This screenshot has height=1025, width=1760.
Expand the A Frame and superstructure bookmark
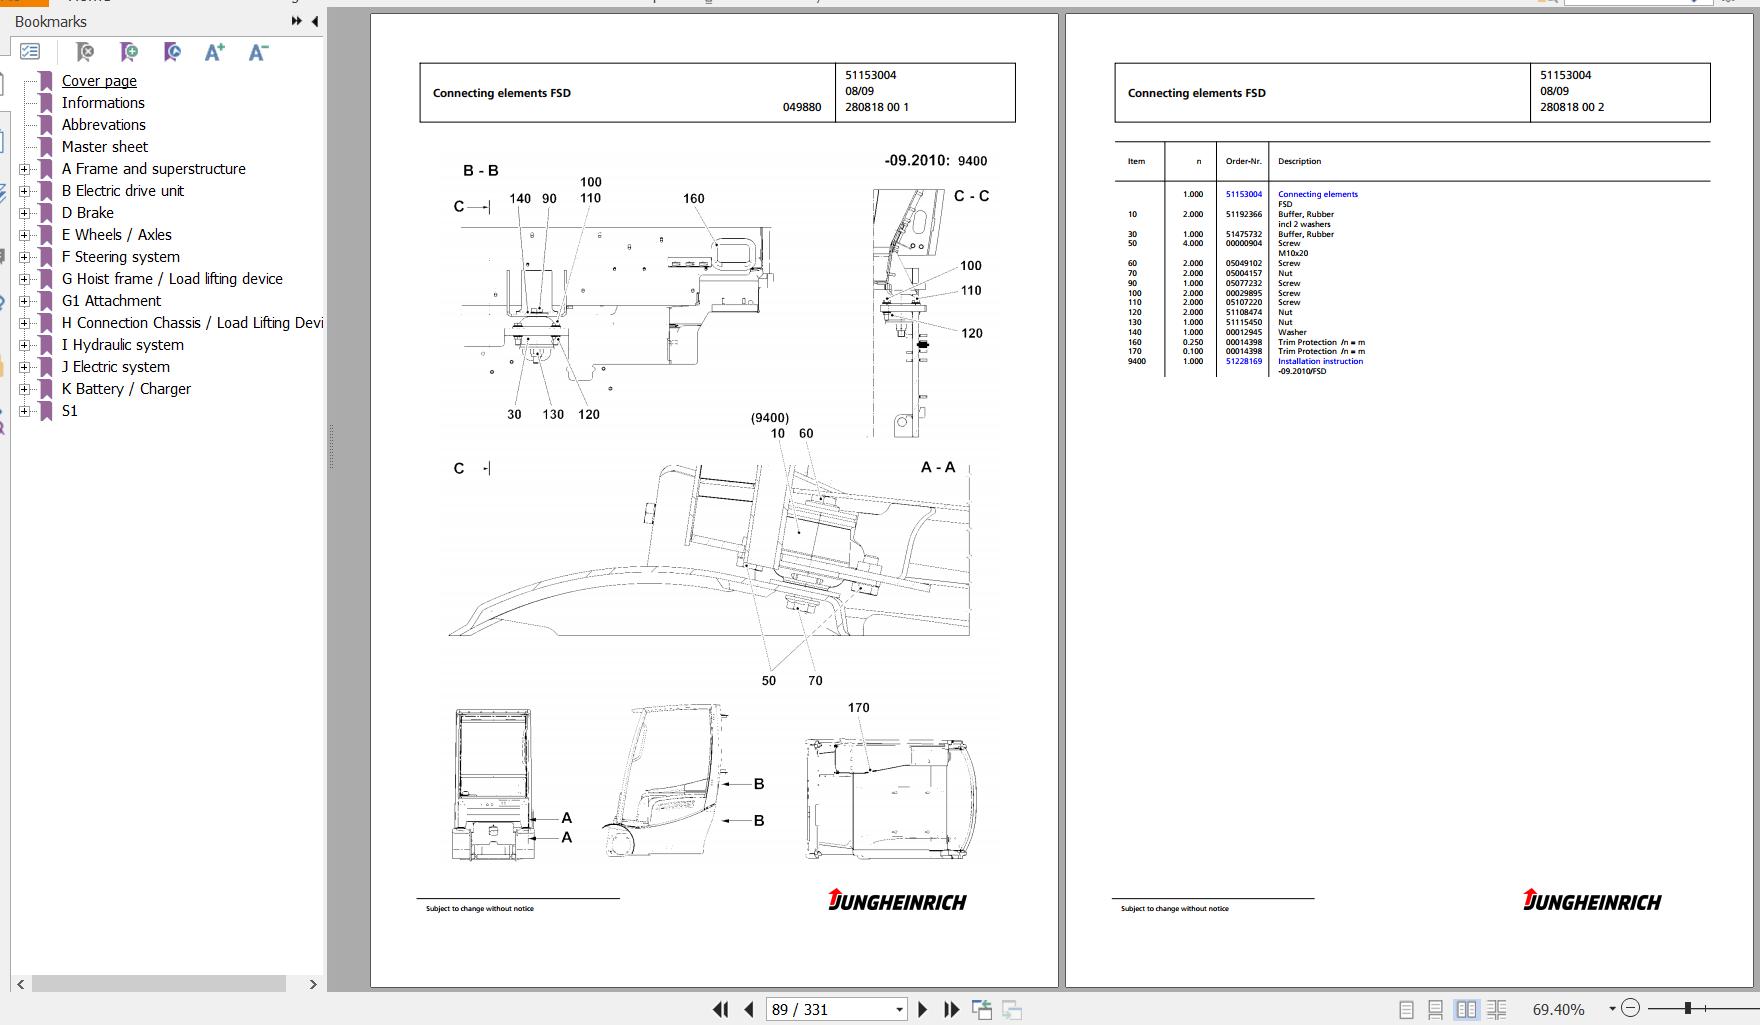point(25,169)
